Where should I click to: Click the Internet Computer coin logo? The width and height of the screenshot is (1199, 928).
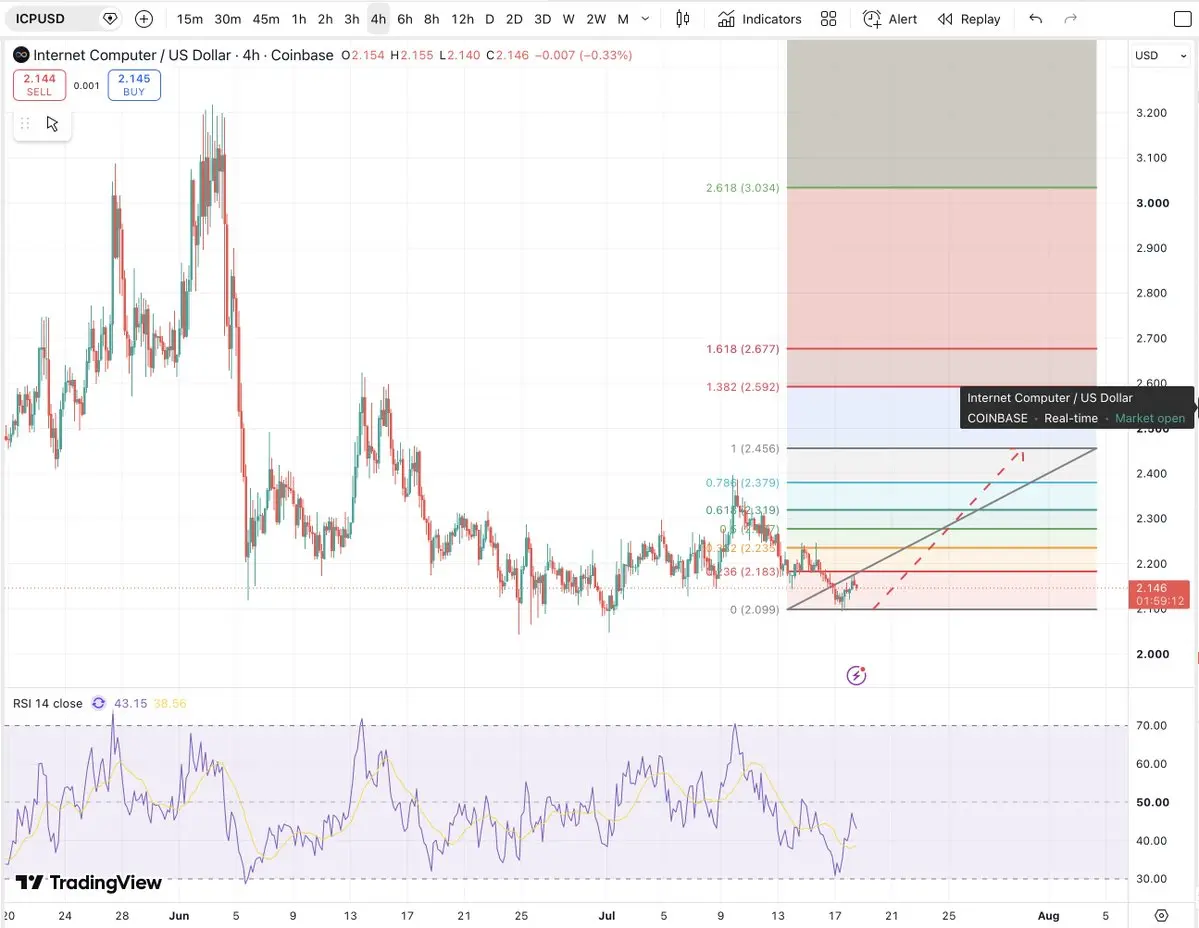point(21,55)
